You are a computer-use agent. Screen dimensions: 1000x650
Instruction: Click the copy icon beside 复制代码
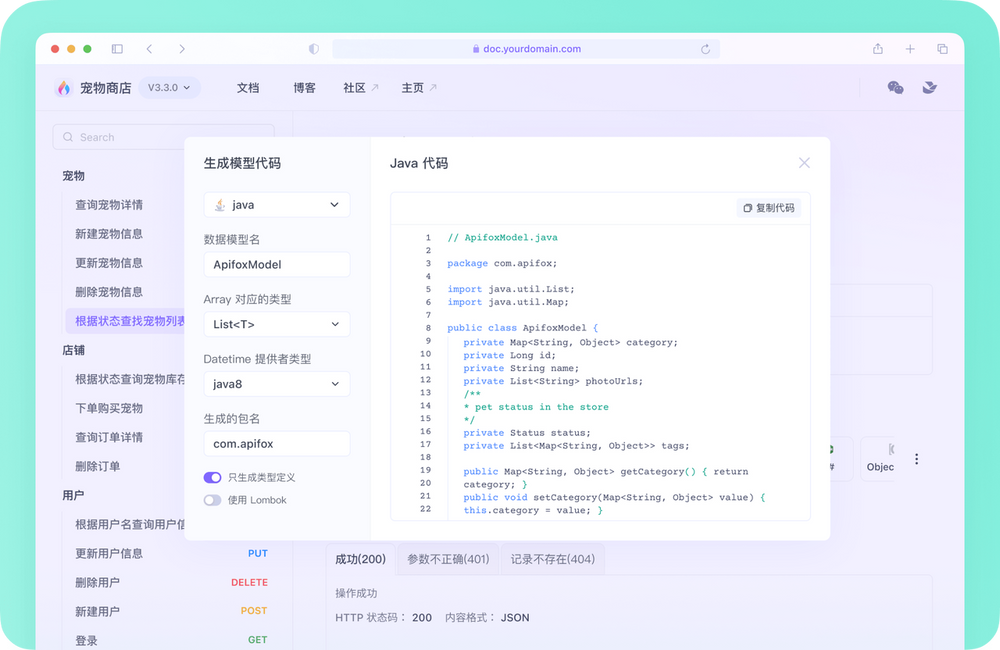pyautogui.click(x=747, y=208)
